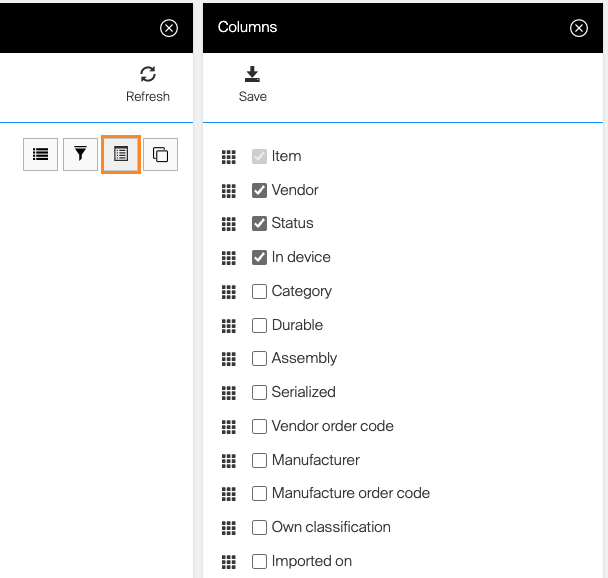The image size is (608, 578).
Task: Select the Vendor order code label
Action: tap(332, 426)
